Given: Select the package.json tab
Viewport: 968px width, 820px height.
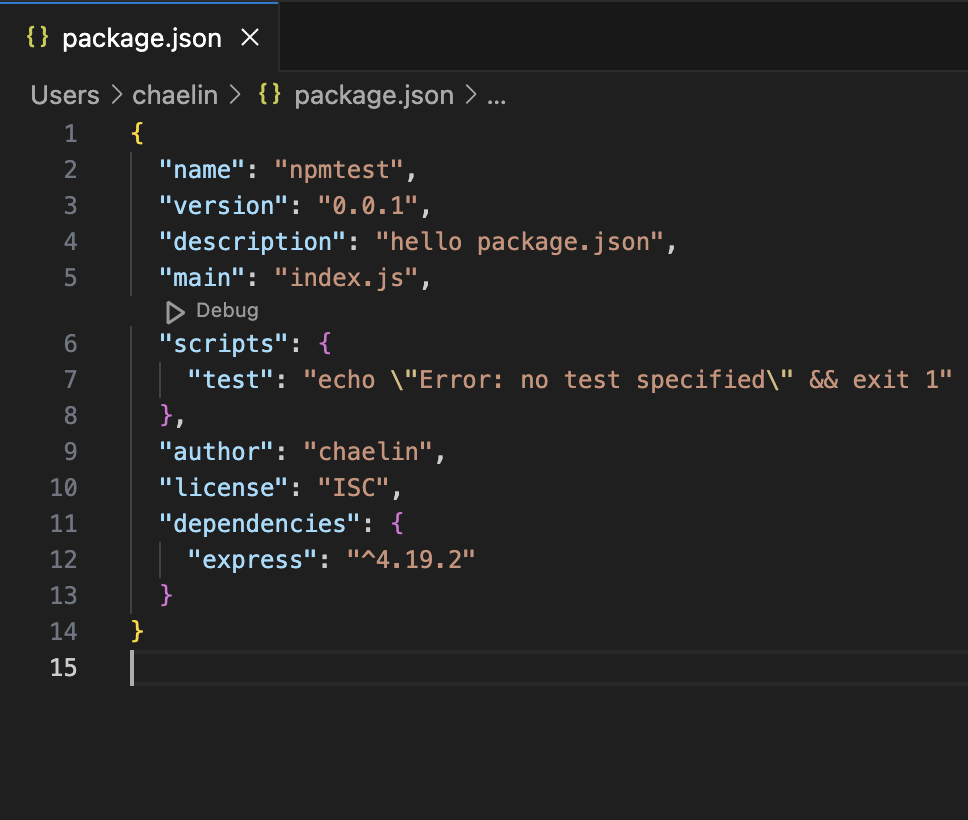Looking at the screenshot, I should tap(139, 37).
